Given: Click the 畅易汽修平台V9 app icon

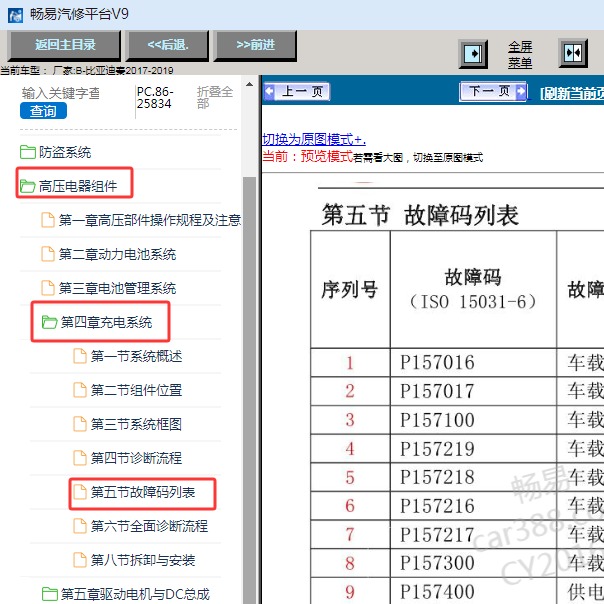Looking at the screenshot, I should click(15, 15).
